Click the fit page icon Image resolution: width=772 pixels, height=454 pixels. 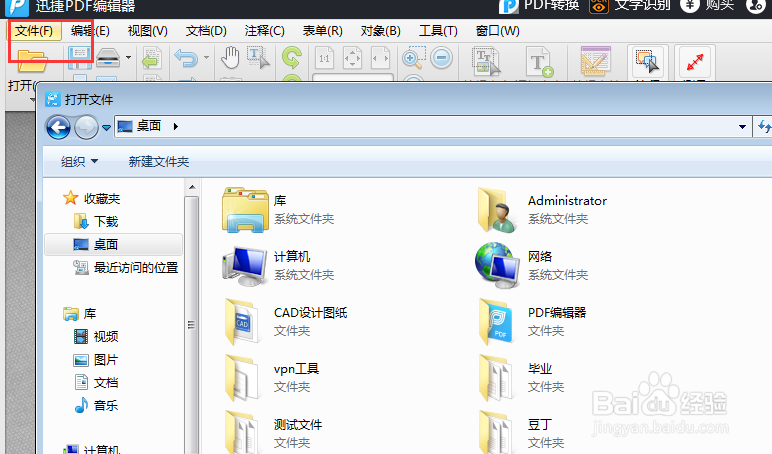coord(353,58)
